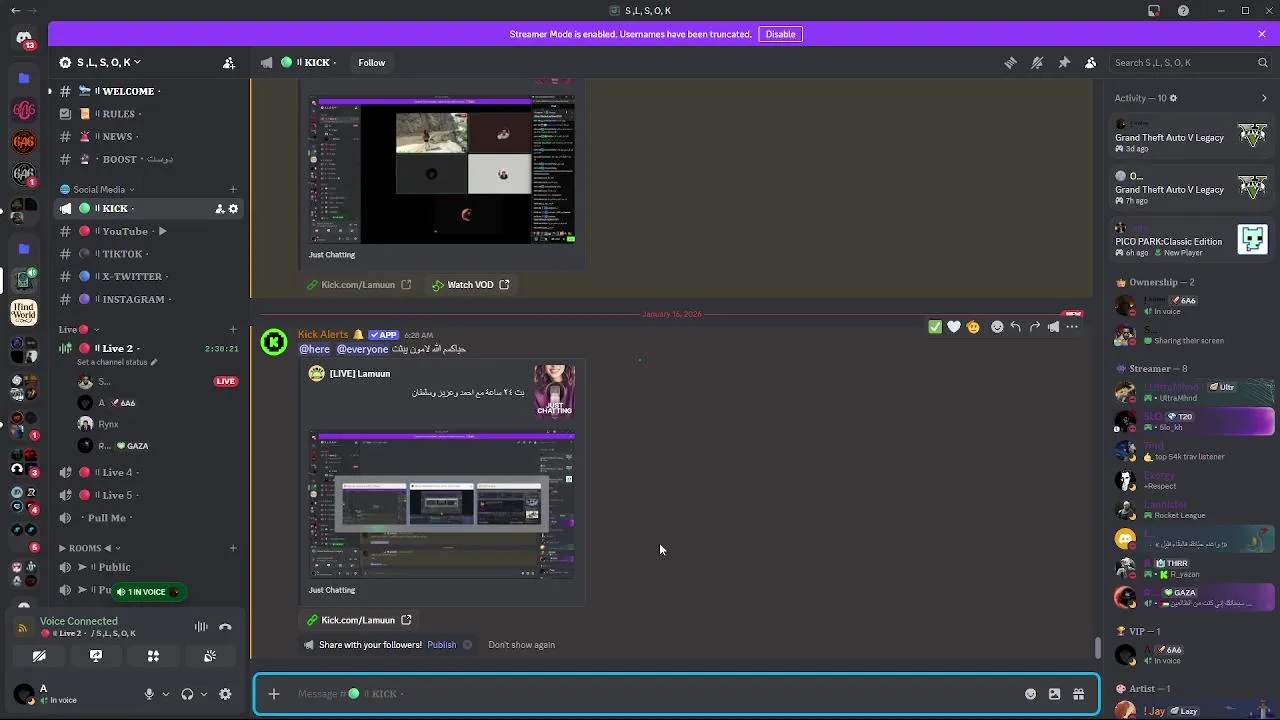Open the voice connection details signal icon
The height and width of the screenshot is (720, 1280).
(x=23, y=628)
